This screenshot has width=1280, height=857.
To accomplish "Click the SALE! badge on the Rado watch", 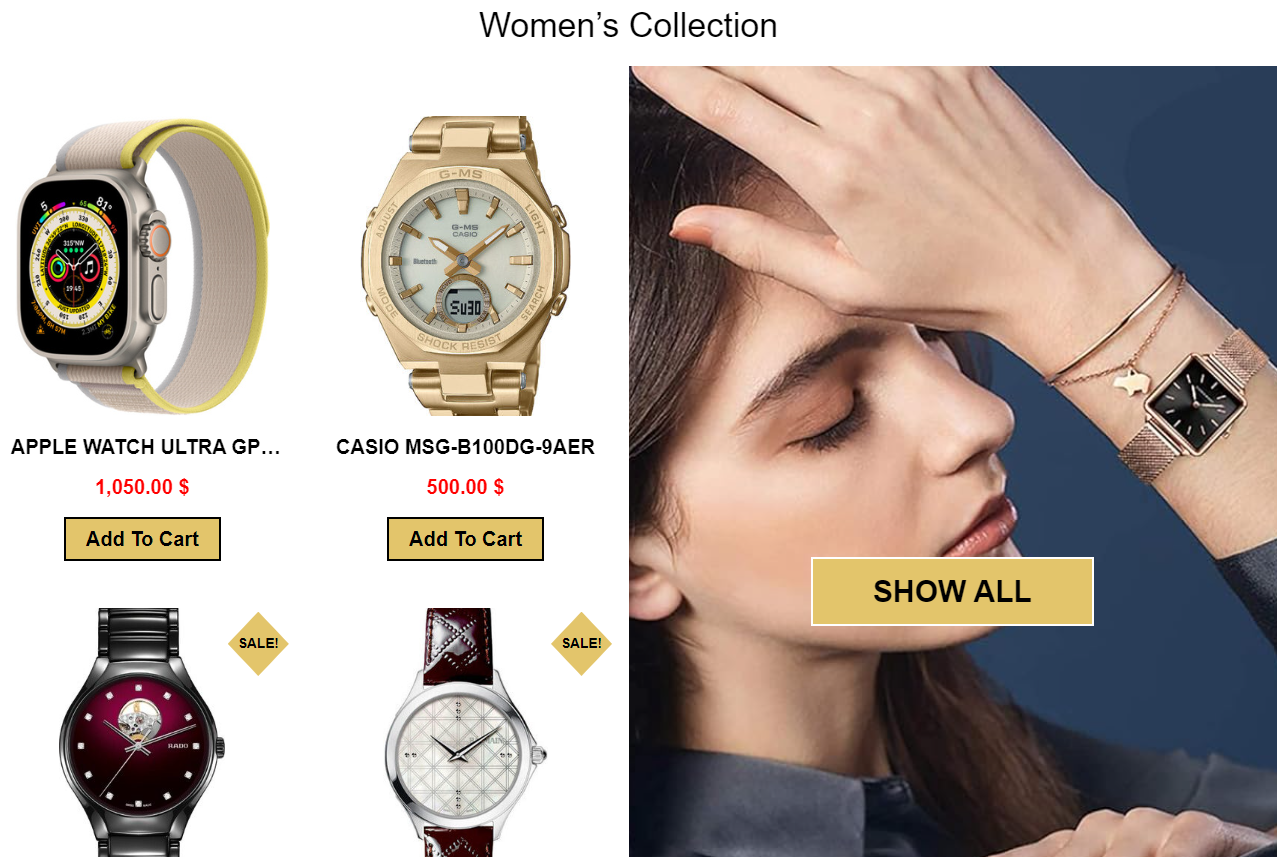I will [x=258, y=643].
